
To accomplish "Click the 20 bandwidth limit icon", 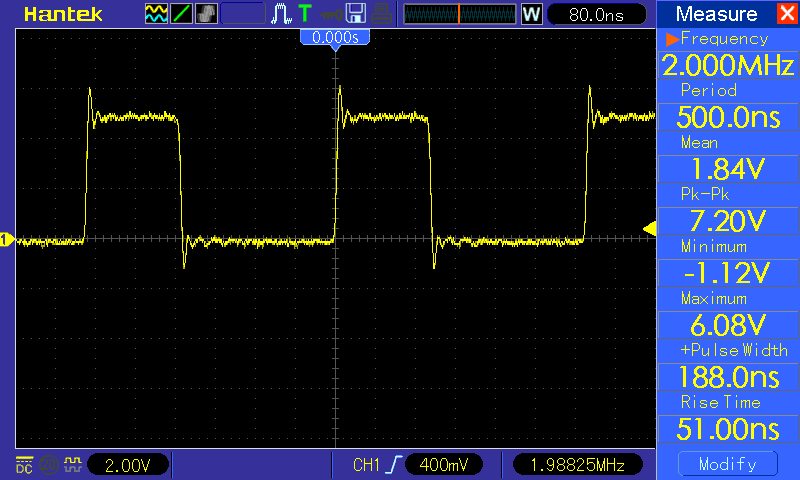I will 48,465.
